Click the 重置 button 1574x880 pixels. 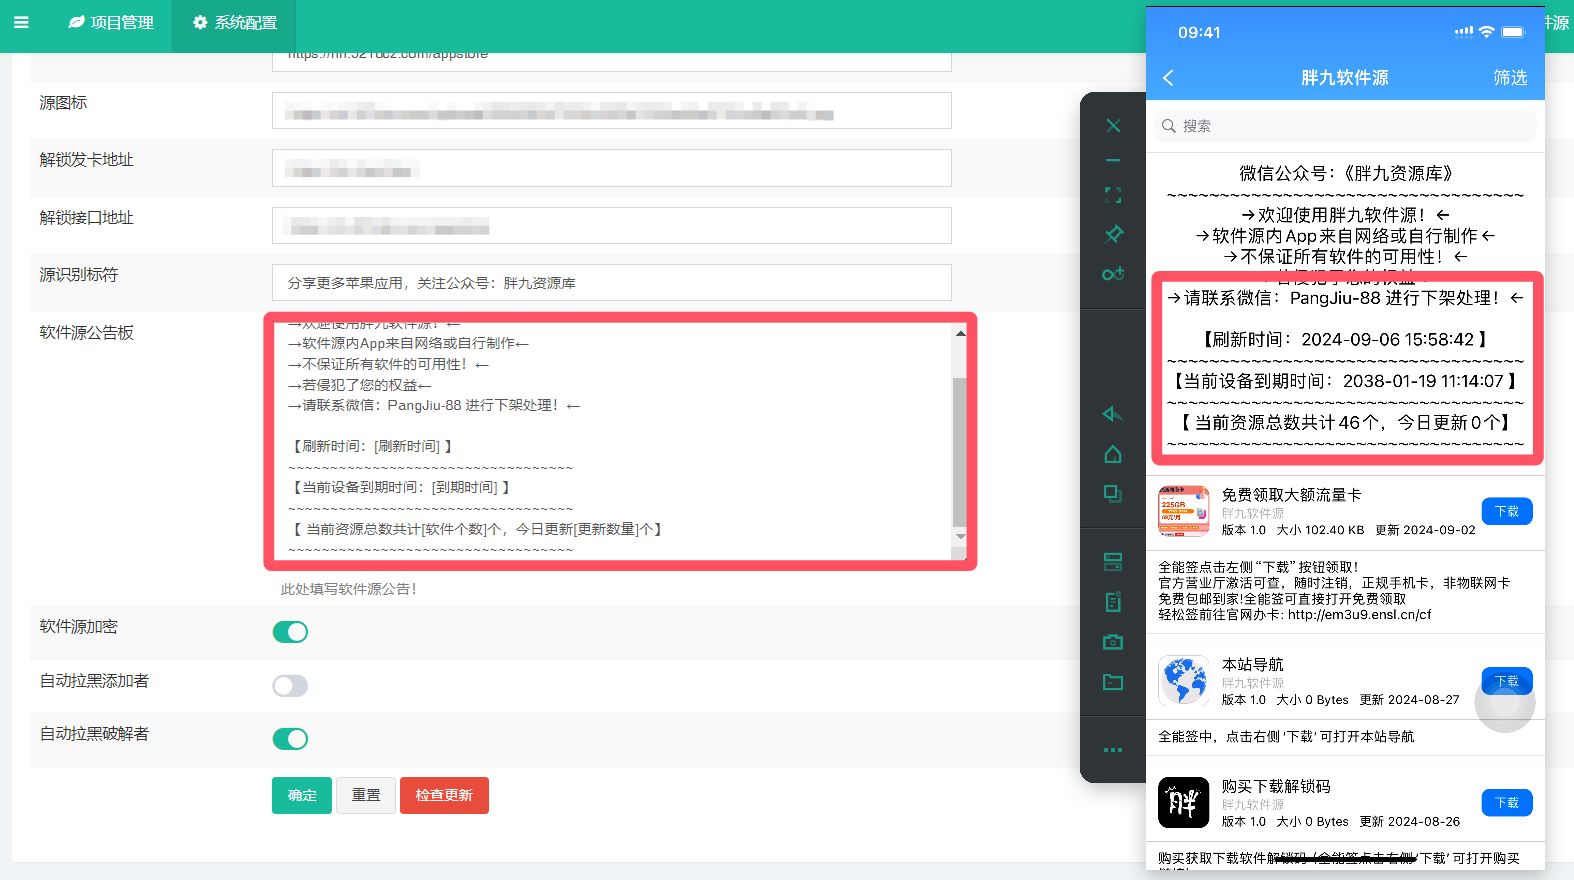click(366, 795)
